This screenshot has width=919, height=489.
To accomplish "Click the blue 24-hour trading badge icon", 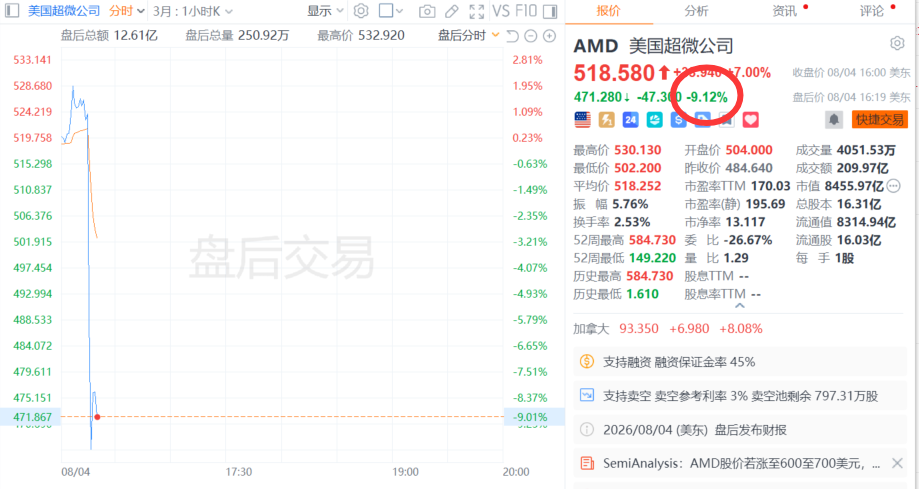I will 630,120.
